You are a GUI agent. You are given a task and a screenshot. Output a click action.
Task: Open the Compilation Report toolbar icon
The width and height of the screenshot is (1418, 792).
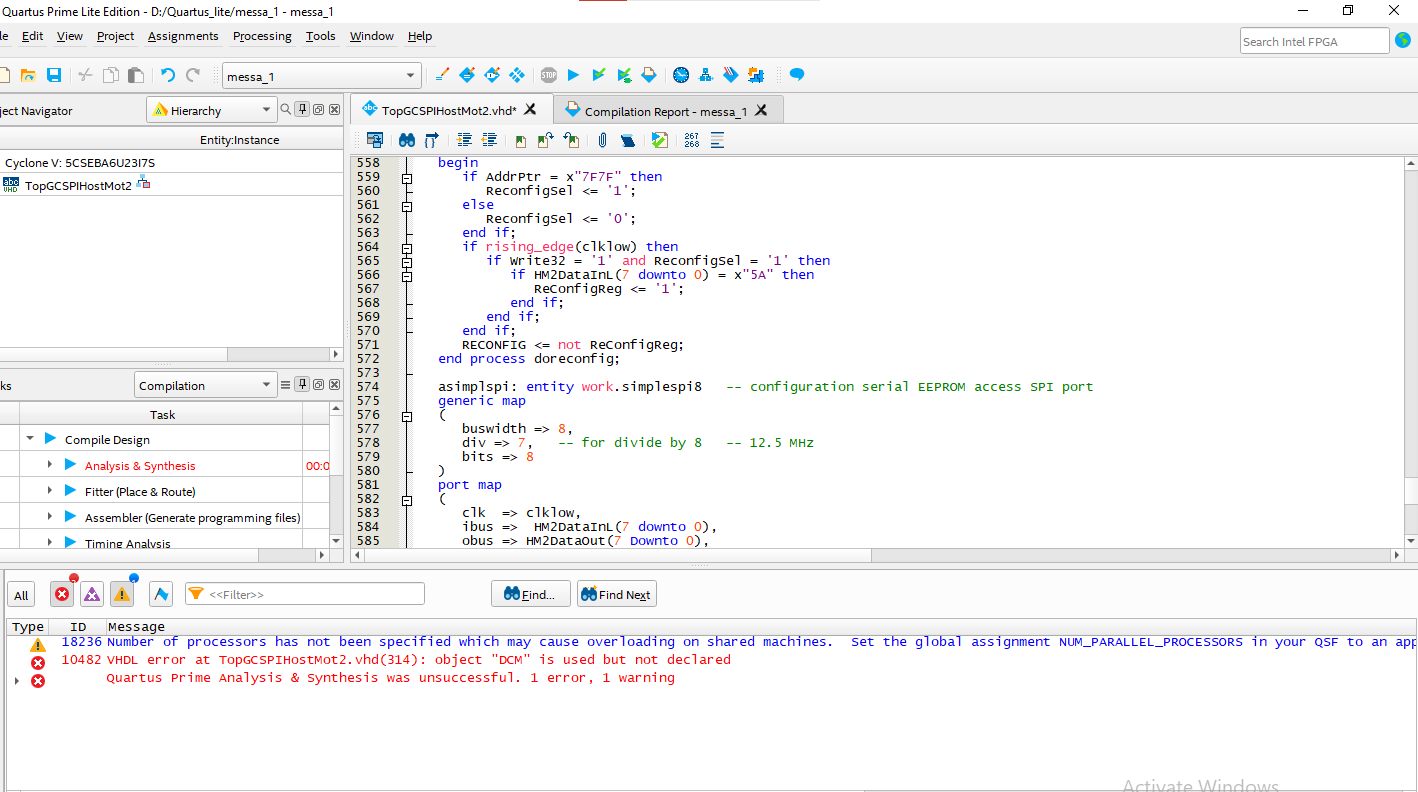(x=649, y=75)
